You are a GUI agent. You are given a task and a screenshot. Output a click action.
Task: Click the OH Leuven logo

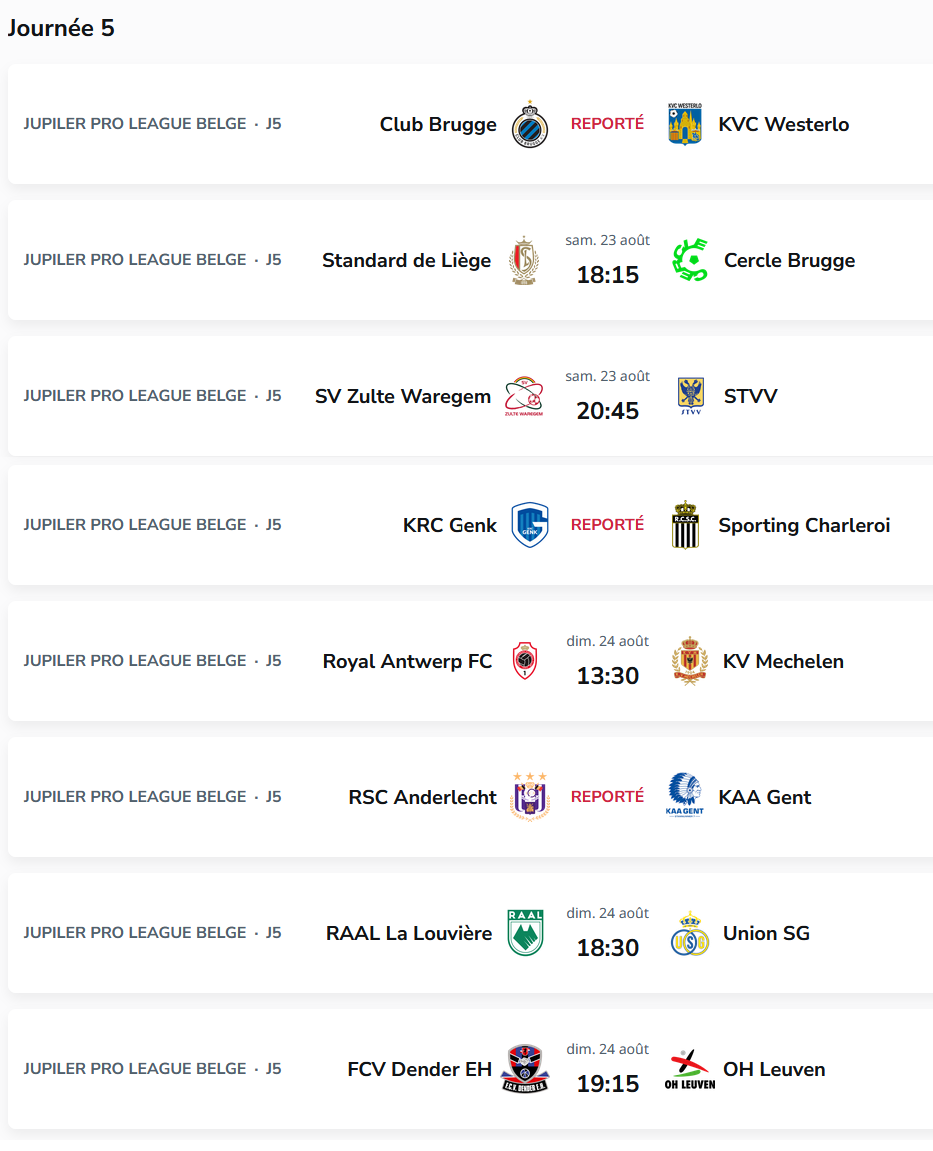click(690, 1070)
